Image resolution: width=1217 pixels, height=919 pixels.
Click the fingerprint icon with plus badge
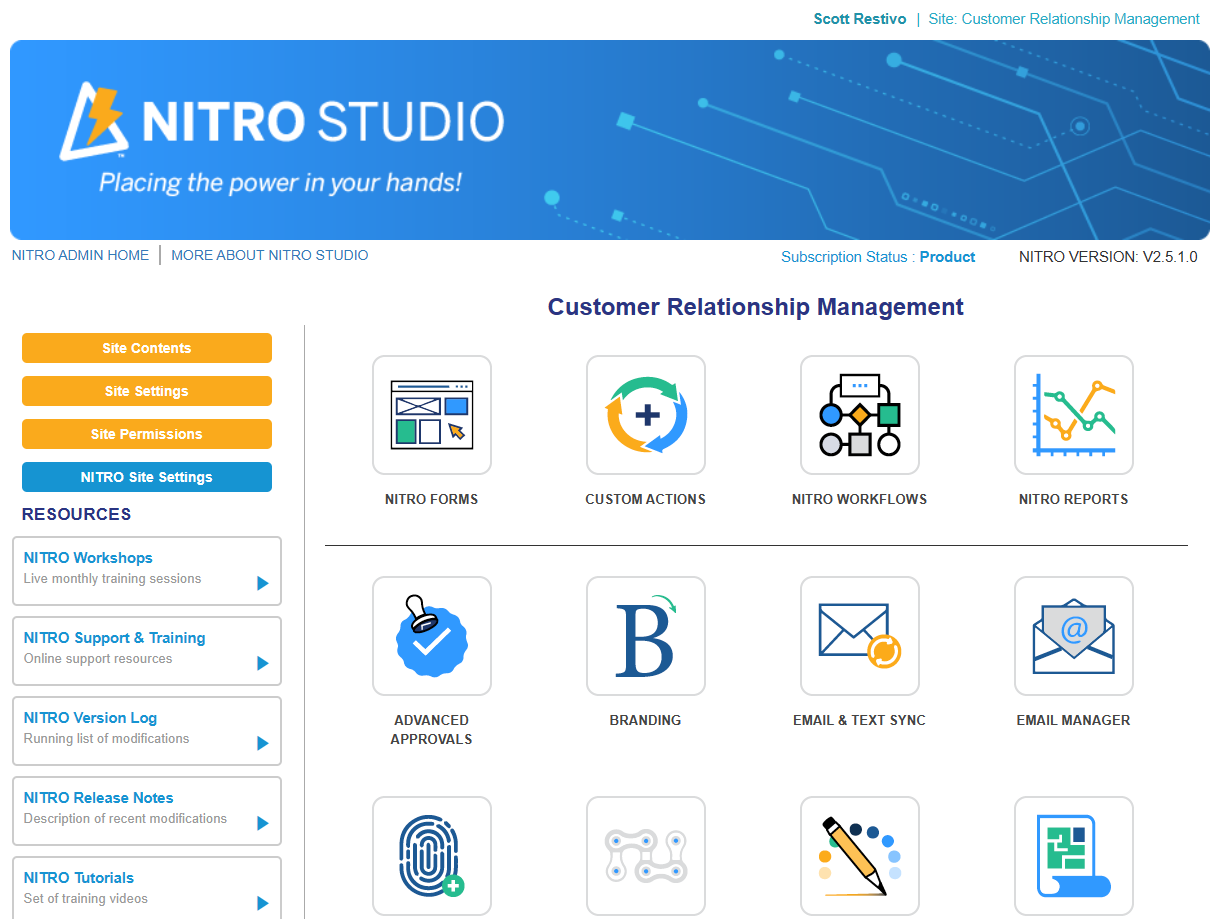coord(431,856)
